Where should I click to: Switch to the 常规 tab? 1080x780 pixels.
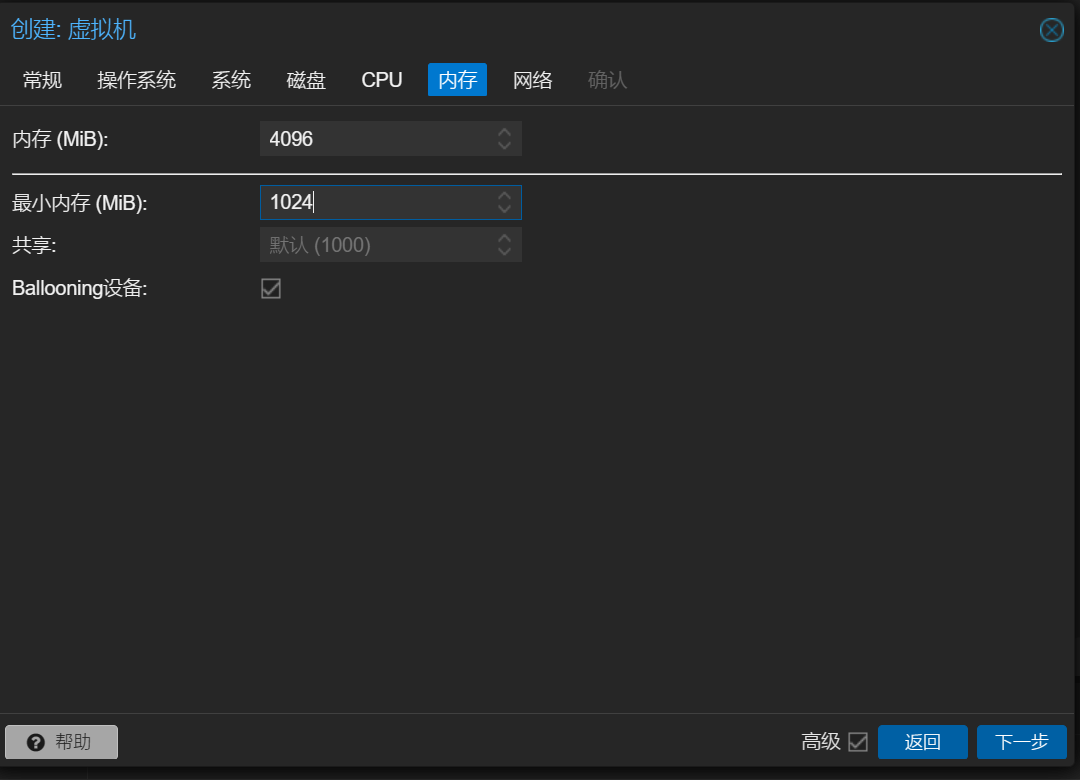pos(42,80)
